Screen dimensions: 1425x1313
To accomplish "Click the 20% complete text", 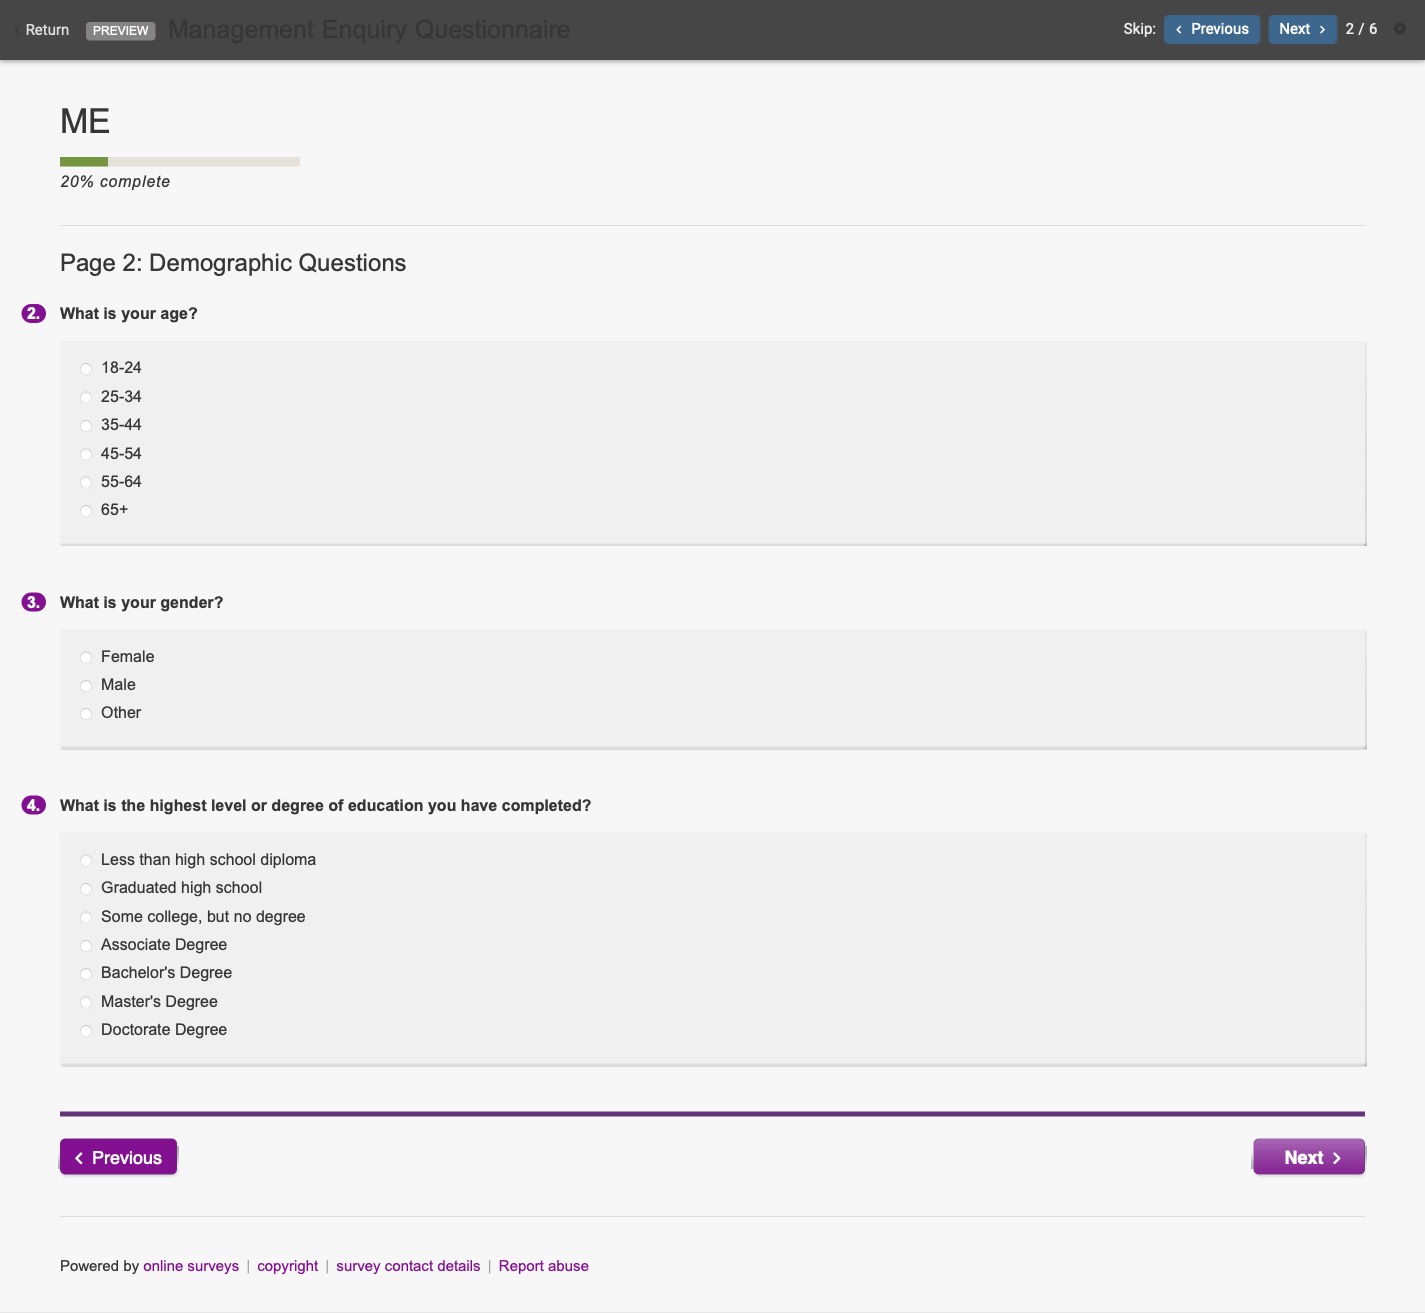I will [x=115, y=182].
